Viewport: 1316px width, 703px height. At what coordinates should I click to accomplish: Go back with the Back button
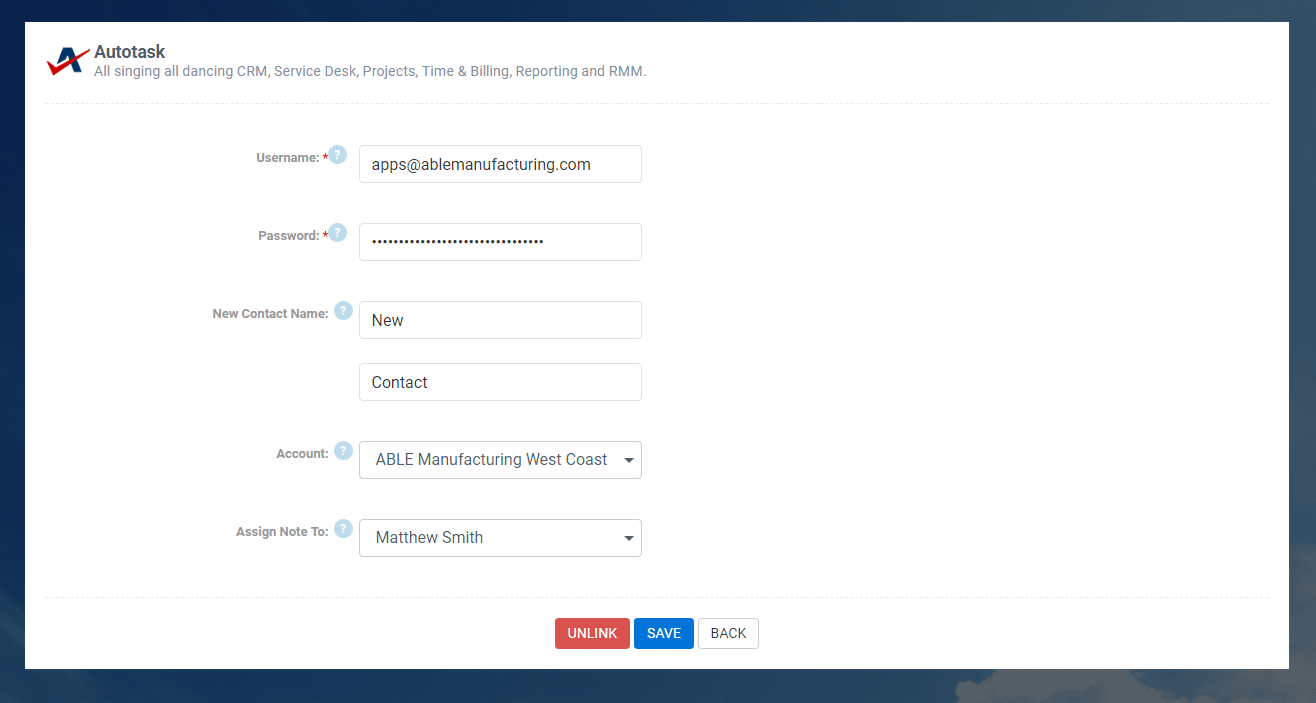coord(728,633)
